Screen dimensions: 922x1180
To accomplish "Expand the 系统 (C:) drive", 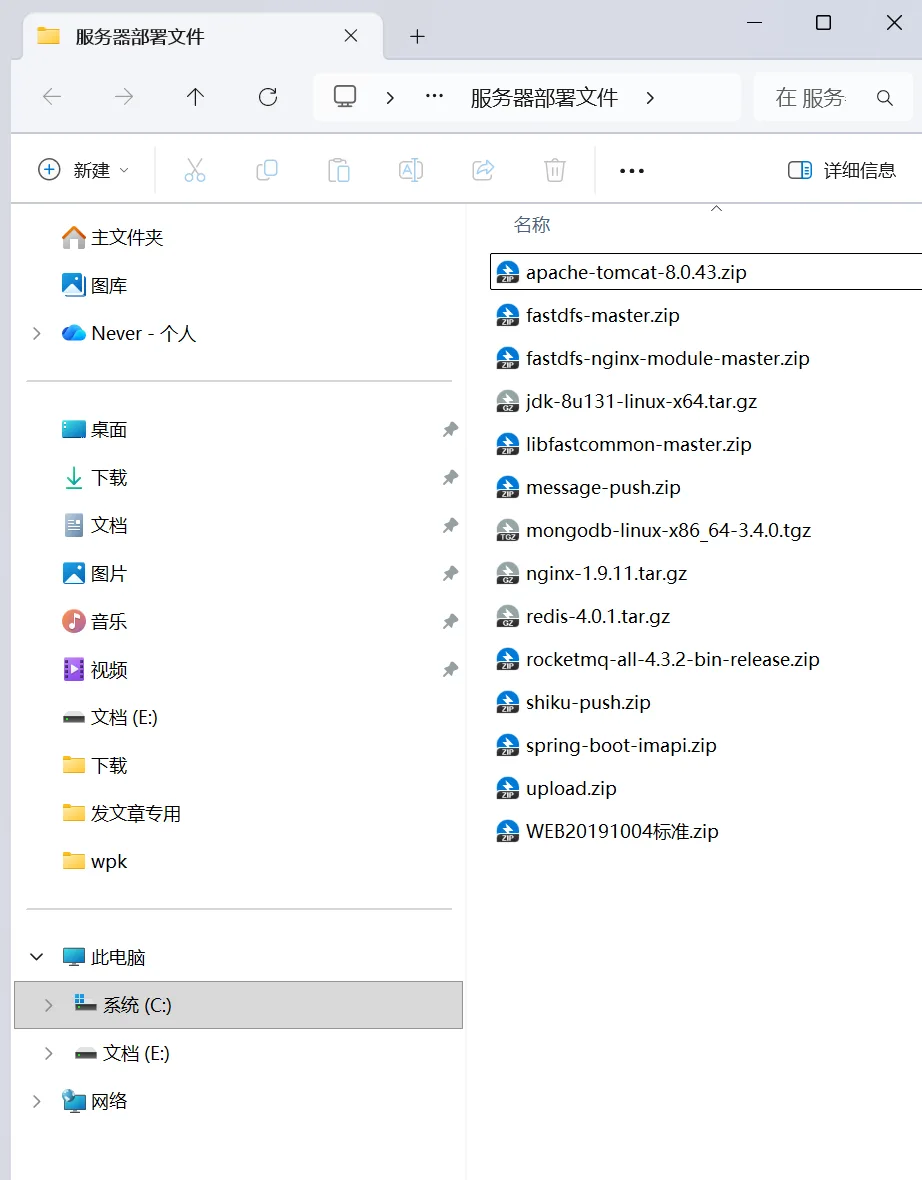I will (x=48, y=1005).
